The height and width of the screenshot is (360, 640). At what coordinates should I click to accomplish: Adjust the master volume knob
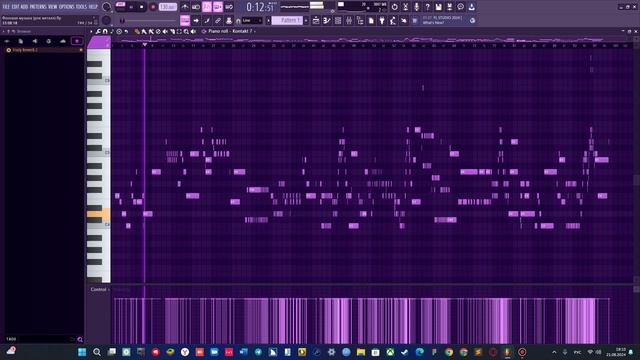(107, 7)
